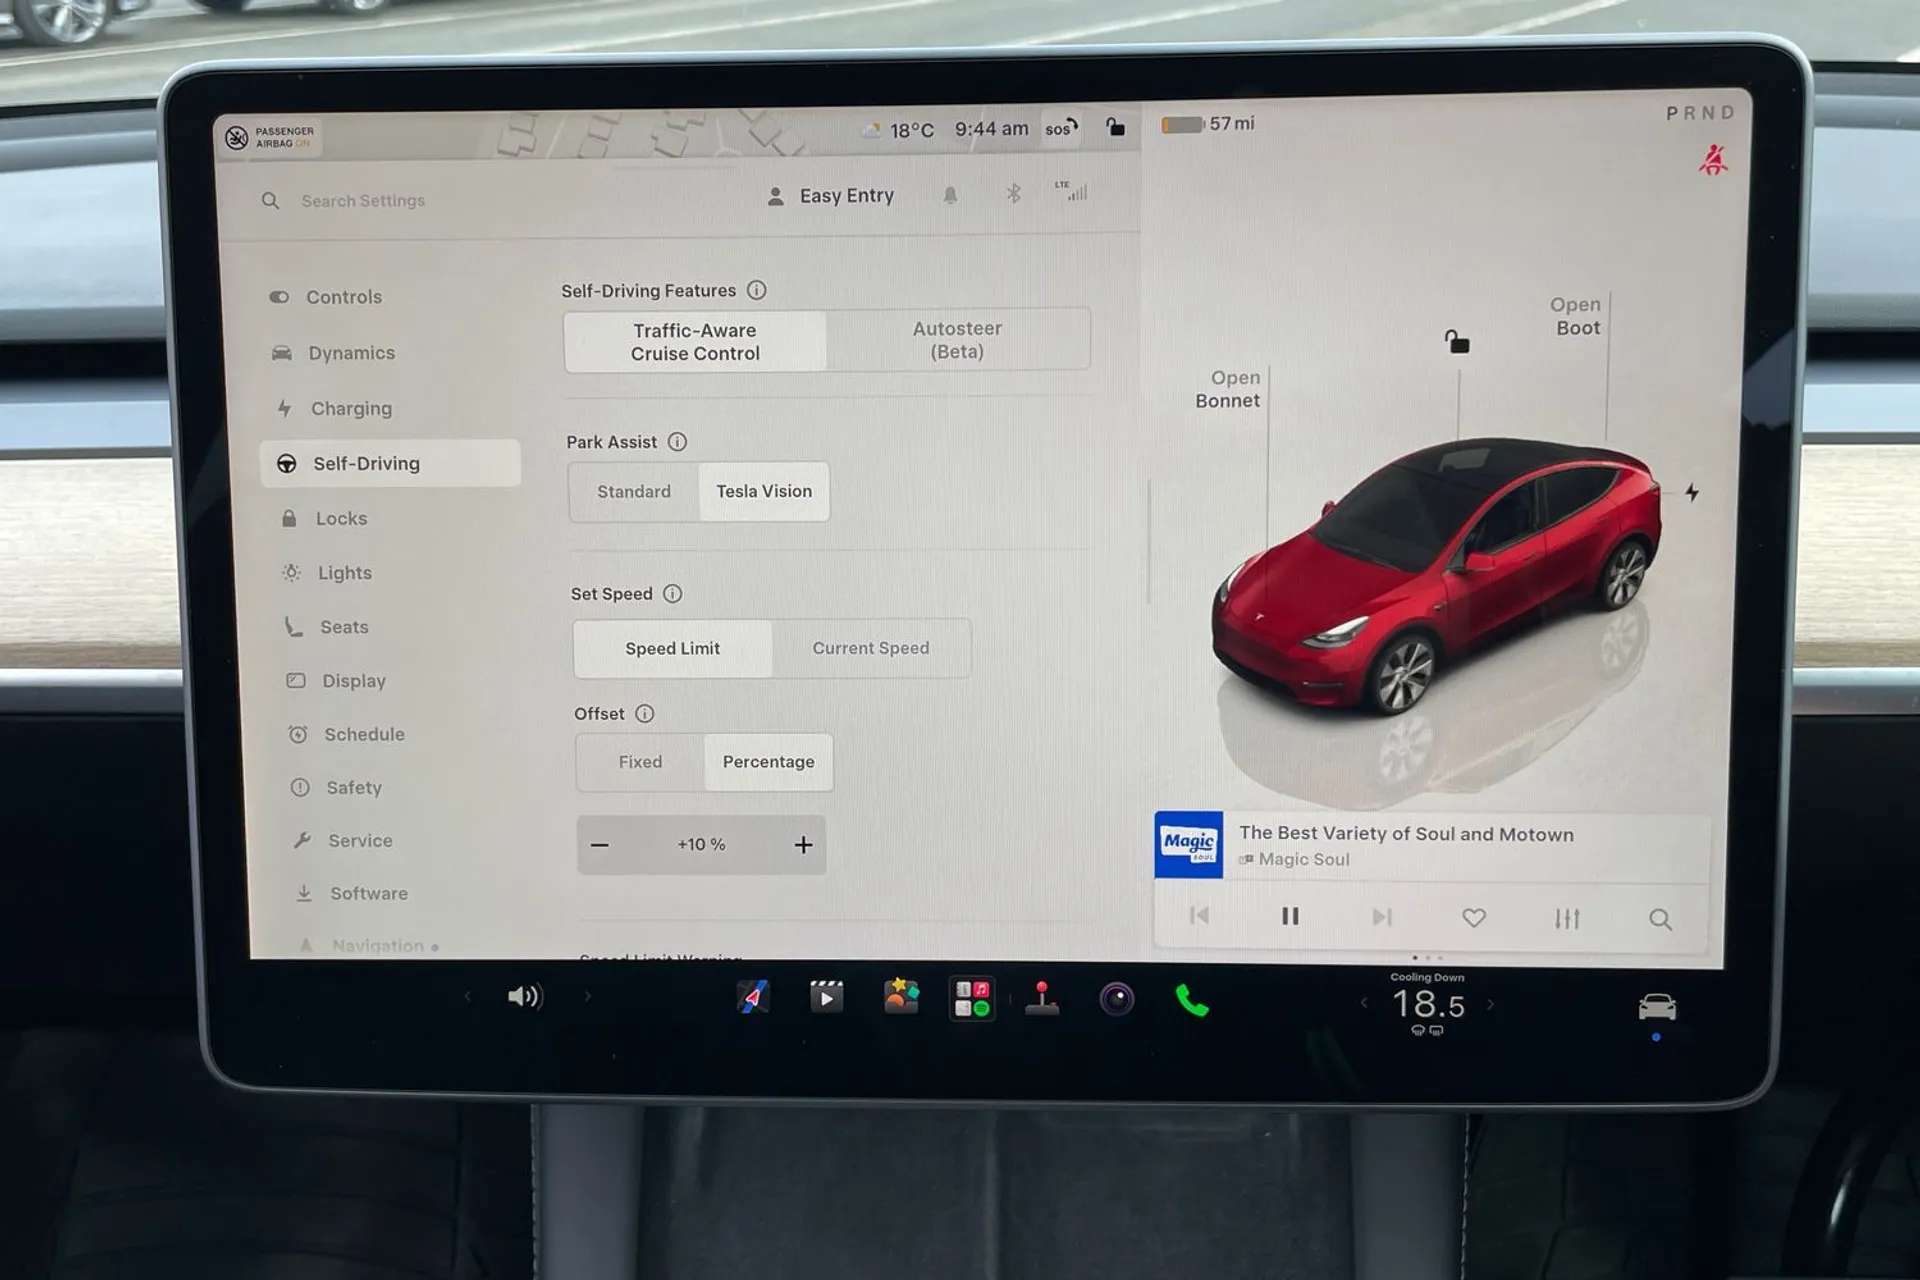Set Park Assist to Tesla Vision
This screenshot has width=1920, height=1280.
tap(764, 491)
